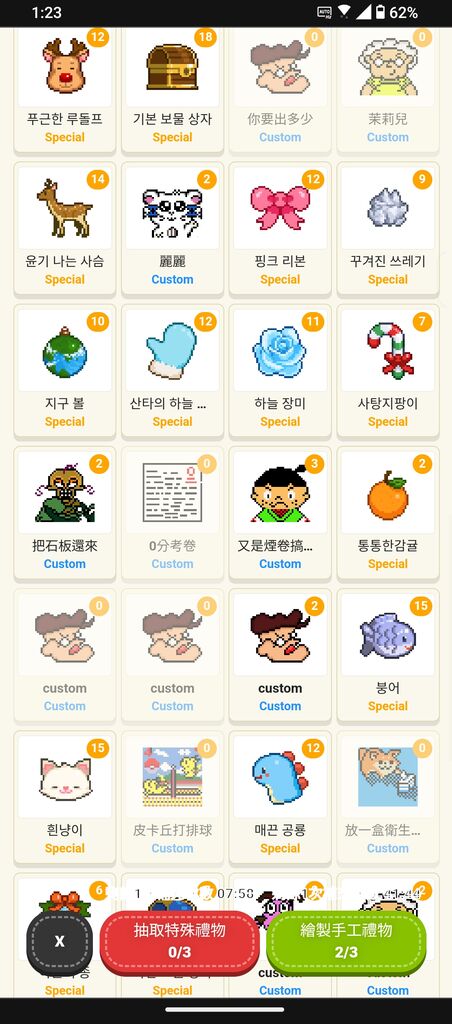The height and width of the screenshot is (1024, 452).
Task: Choose the pink ribbon bow icon
Action: click(x=280, y=208)
